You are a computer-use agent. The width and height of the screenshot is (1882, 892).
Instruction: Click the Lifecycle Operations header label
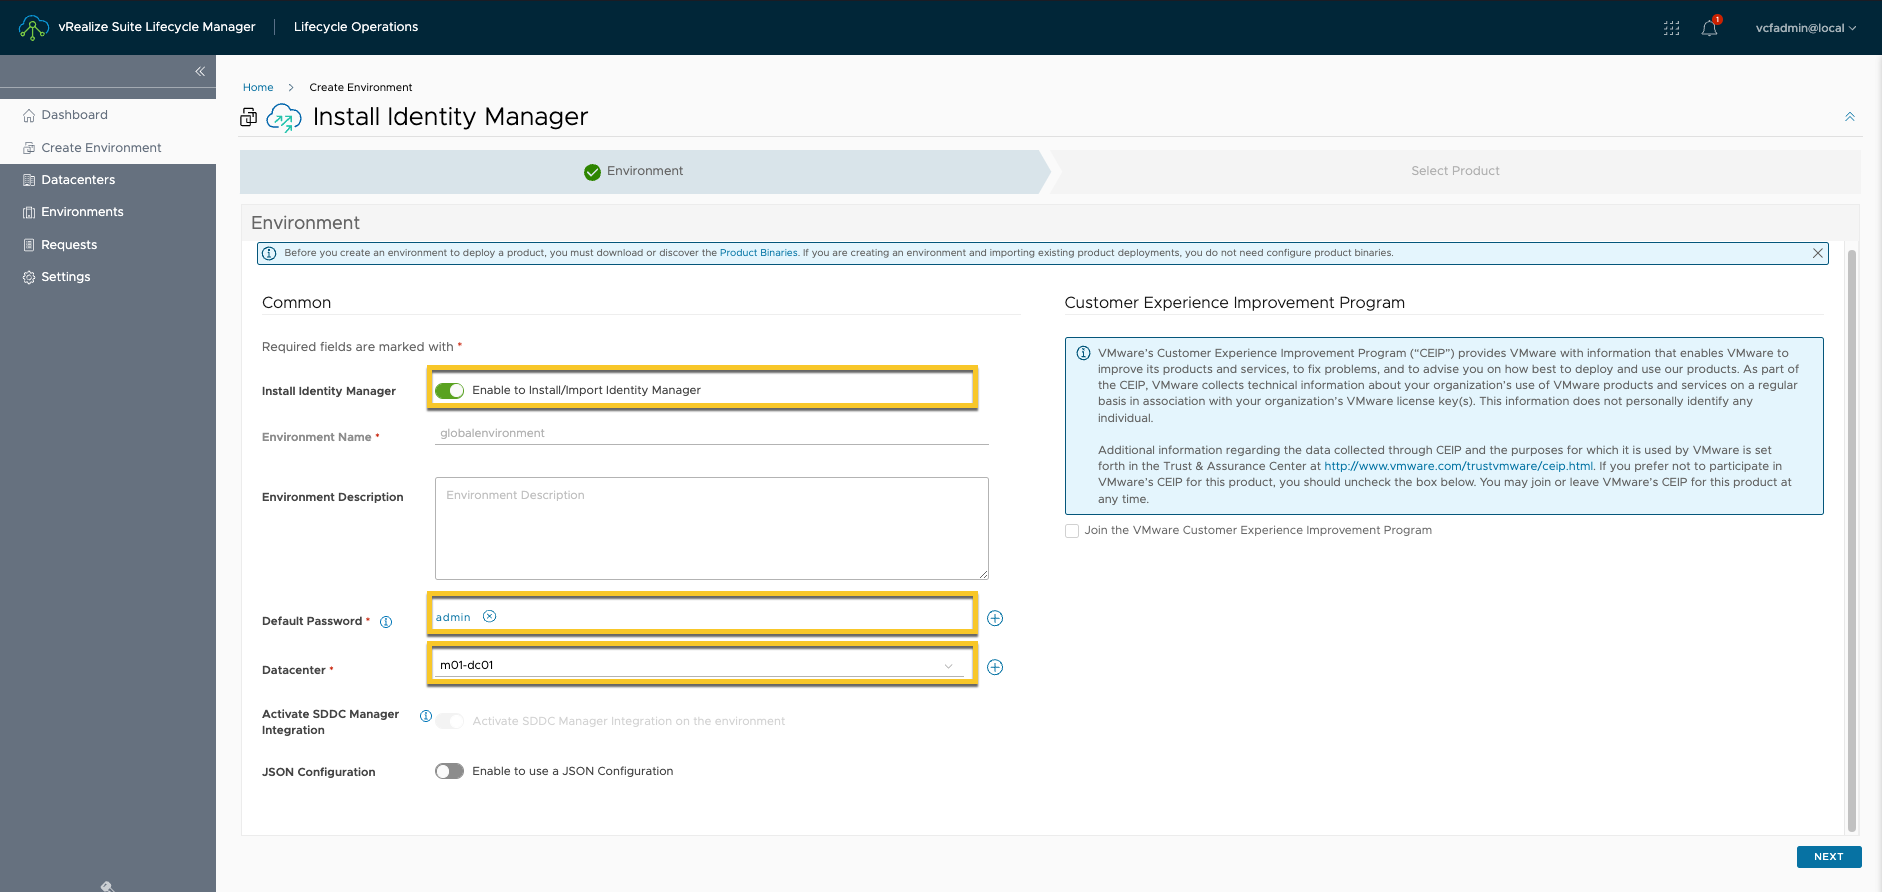(356, 27)
